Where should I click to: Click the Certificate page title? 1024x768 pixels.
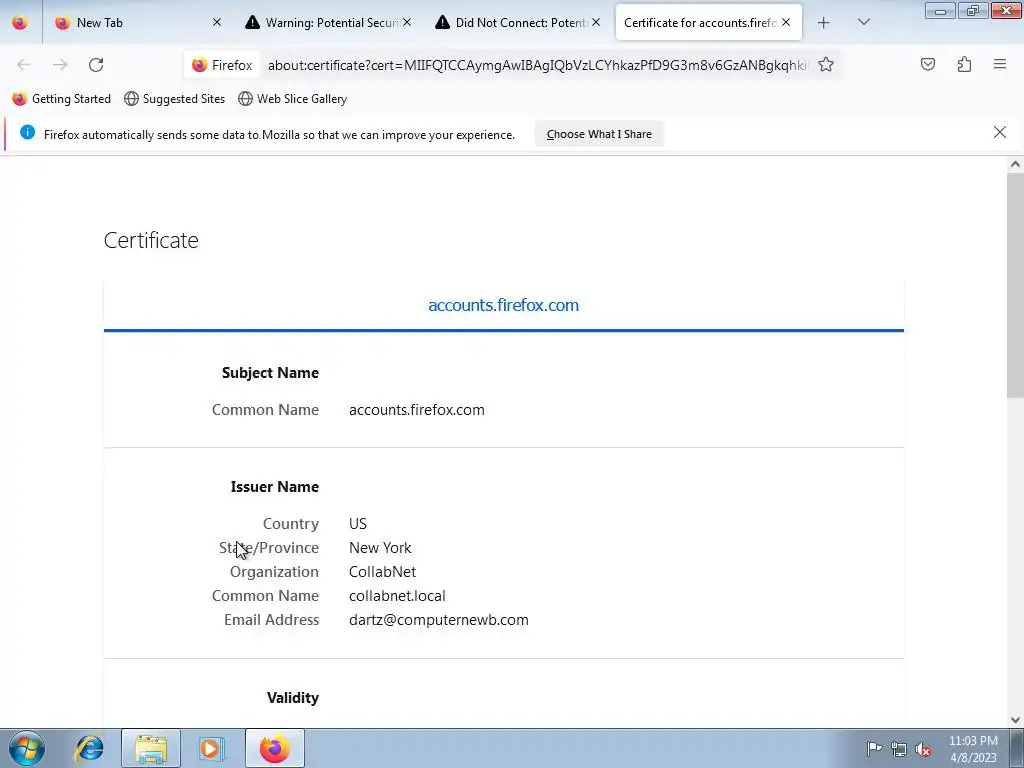coord(151,240)
